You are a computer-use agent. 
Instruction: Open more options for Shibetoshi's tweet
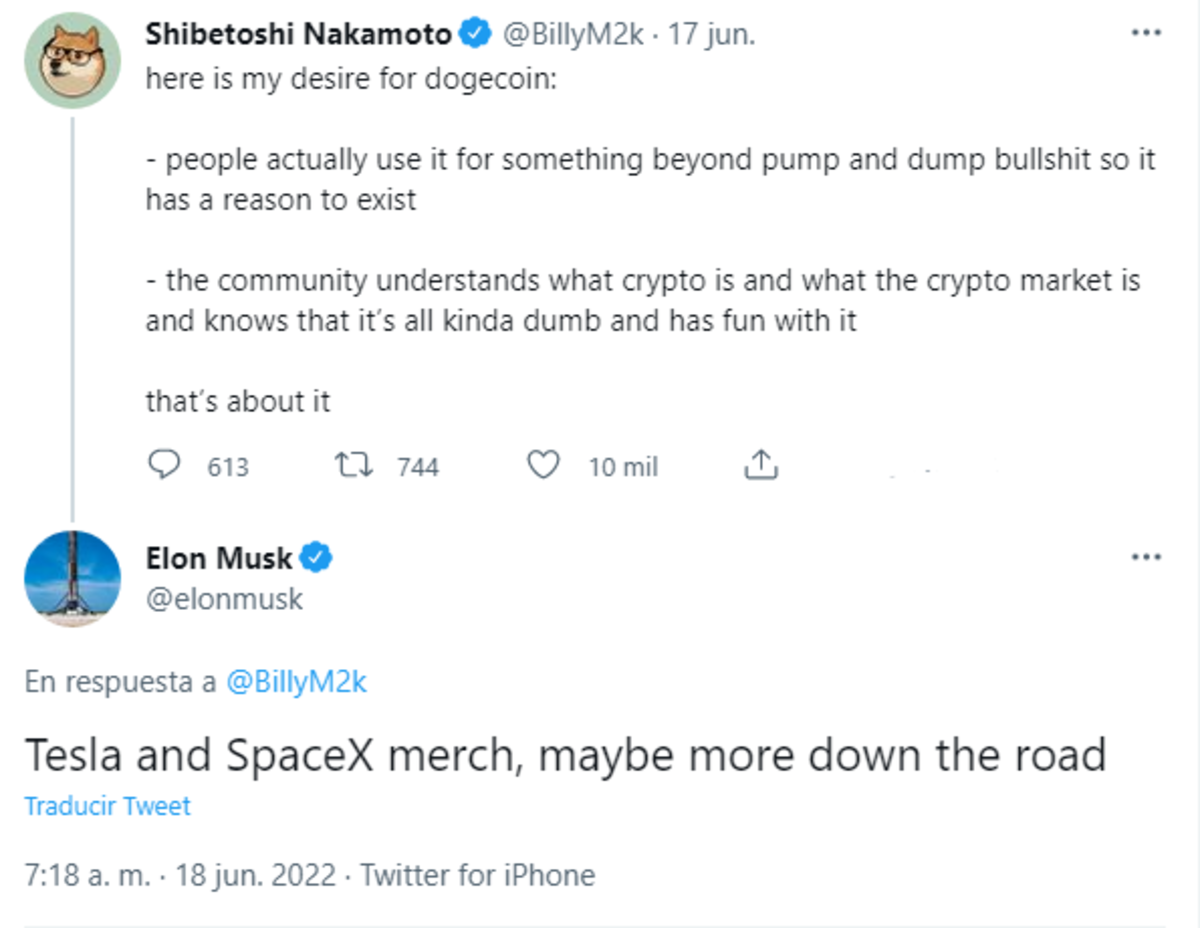point(1145,33)
